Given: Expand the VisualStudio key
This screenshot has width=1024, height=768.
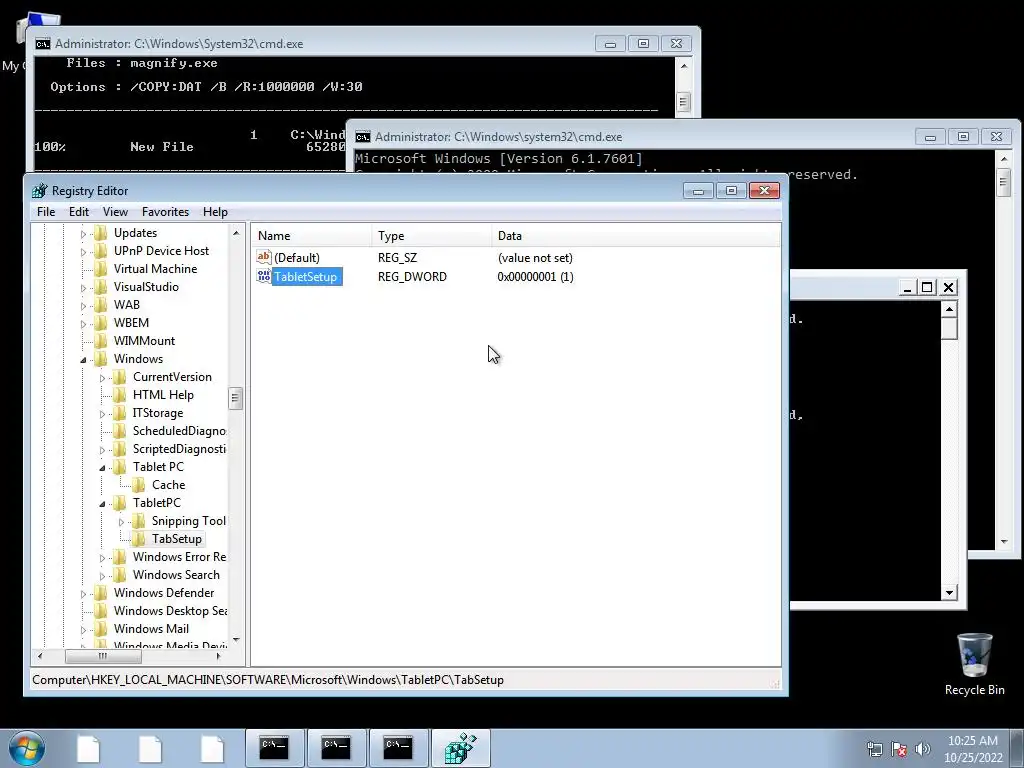Looking at the screenshot, I should tap(83, 287).
